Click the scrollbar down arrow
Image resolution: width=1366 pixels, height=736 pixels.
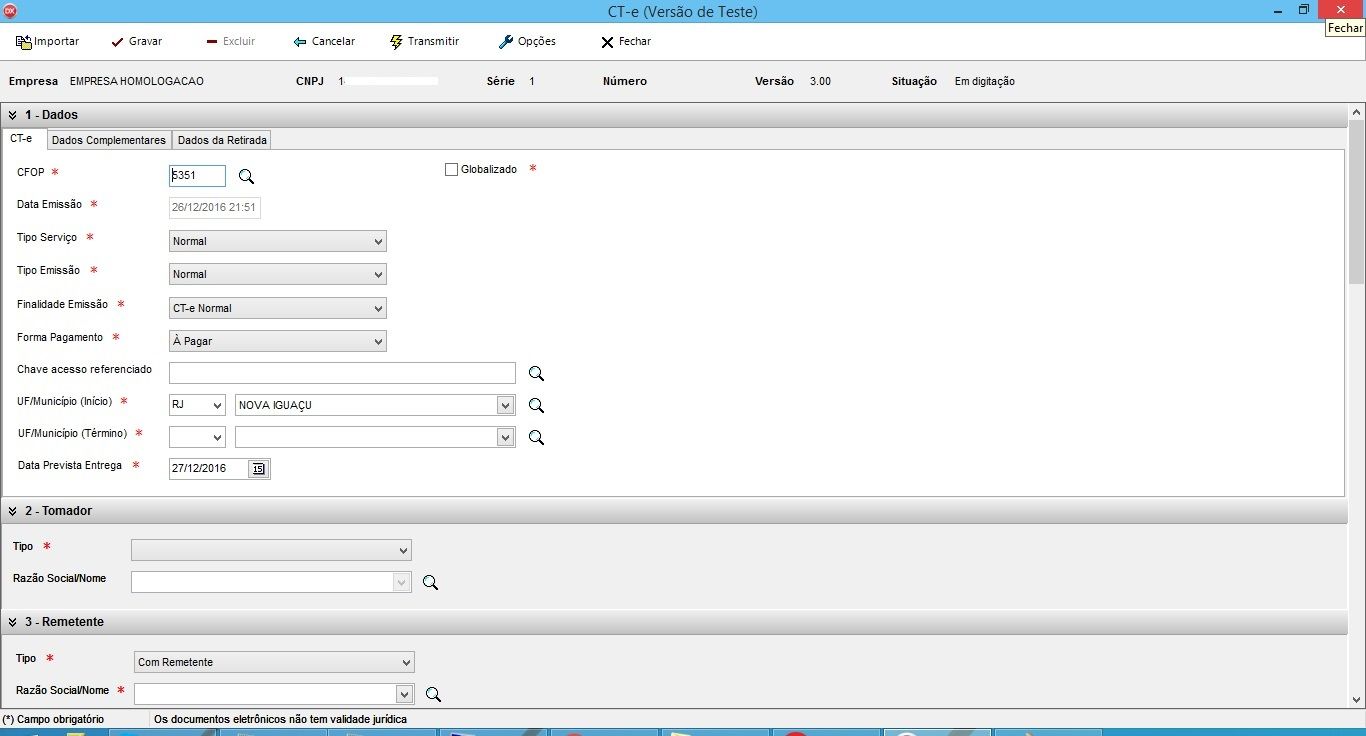tap(1356, 700)
